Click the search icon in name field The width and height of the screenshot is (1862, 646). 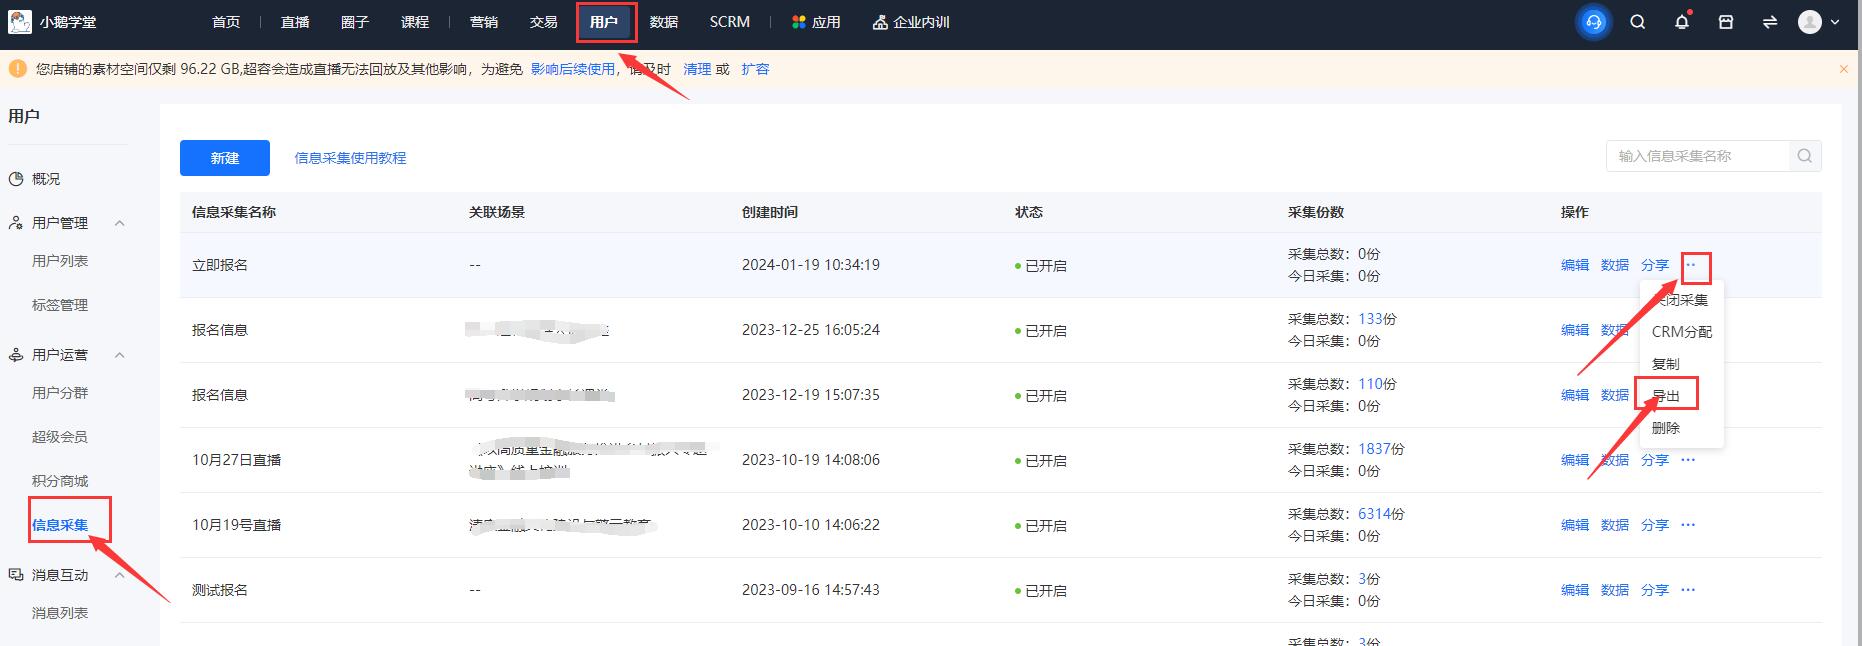pyautogui.click(x=1805, y=156)
